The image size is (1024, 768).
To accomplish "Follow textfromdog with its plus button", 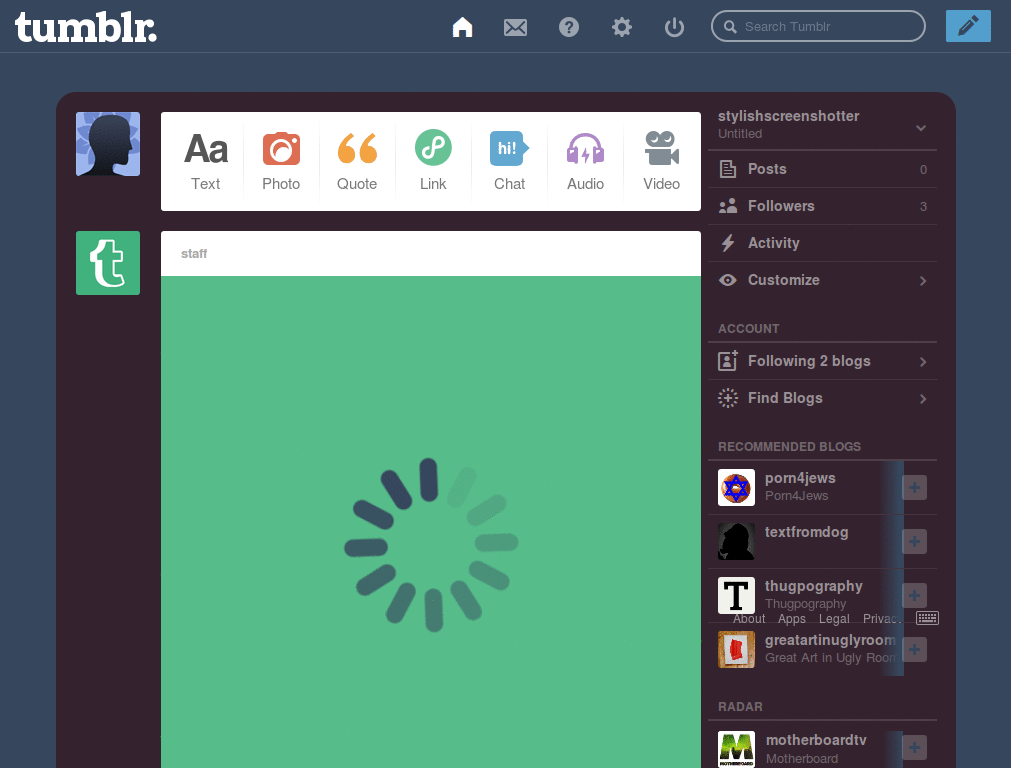I will pos(914,541).
